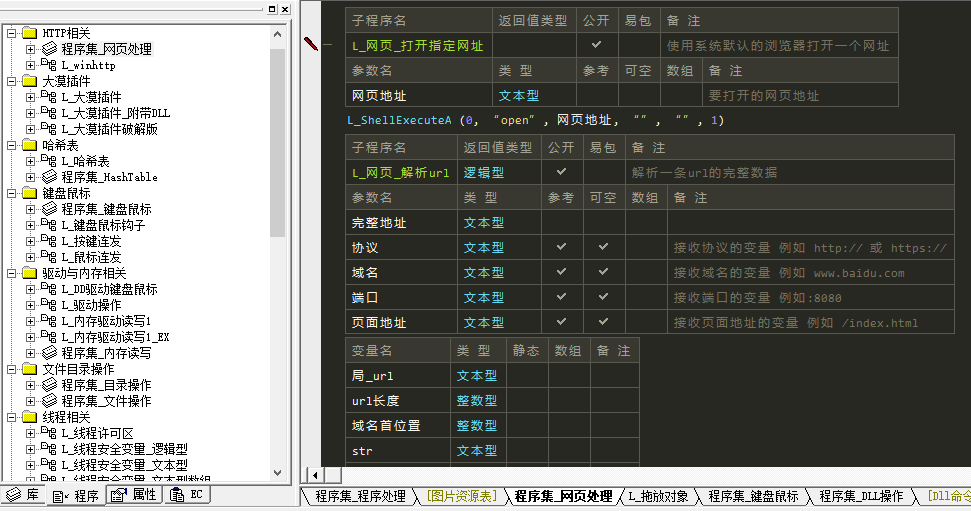Click the assembly icon of 程序集_目录操作

click(x=49, y=385)
